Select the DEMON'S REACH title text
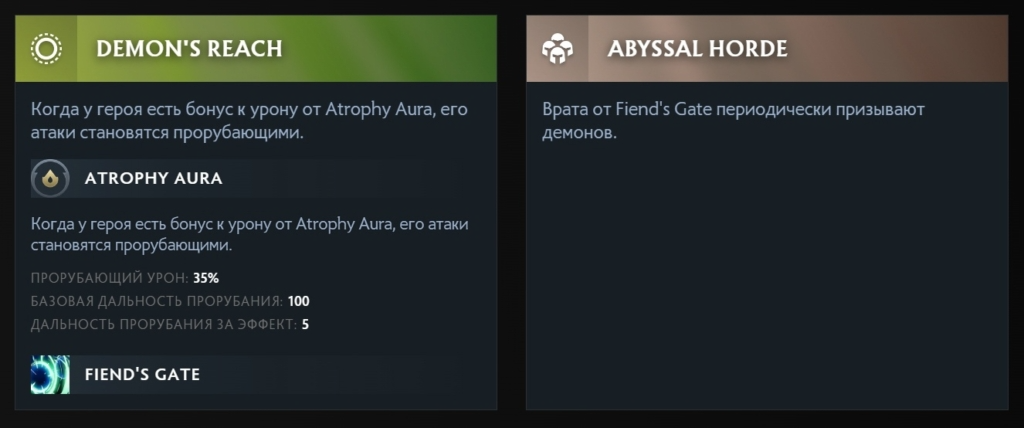The height and width of the screenshot is (428, 1024). (189, 48)
